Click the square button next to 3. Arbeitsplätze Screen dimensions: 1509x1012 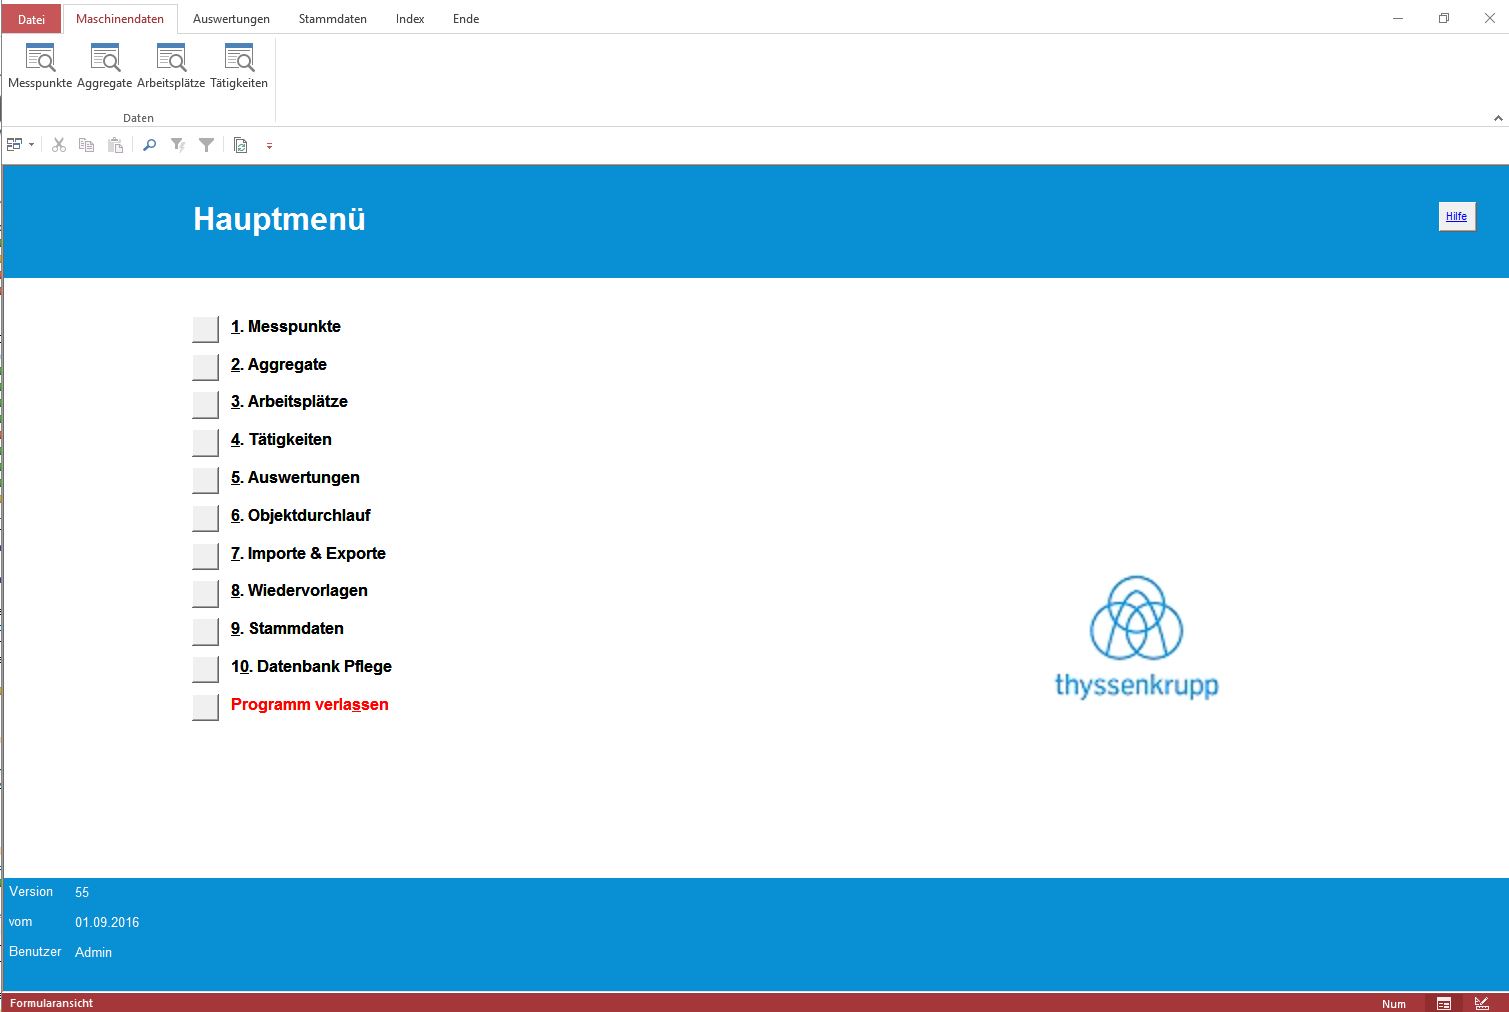coord(205,404)
